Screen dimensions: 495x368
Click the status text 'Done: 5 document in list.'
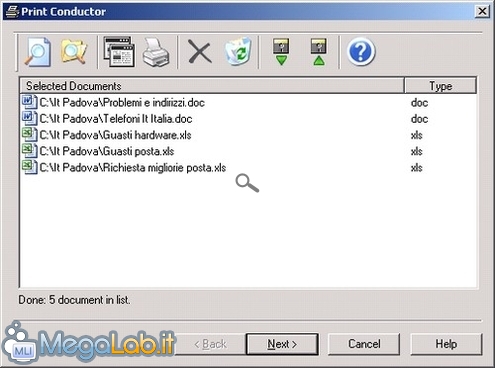click(74, 300)
